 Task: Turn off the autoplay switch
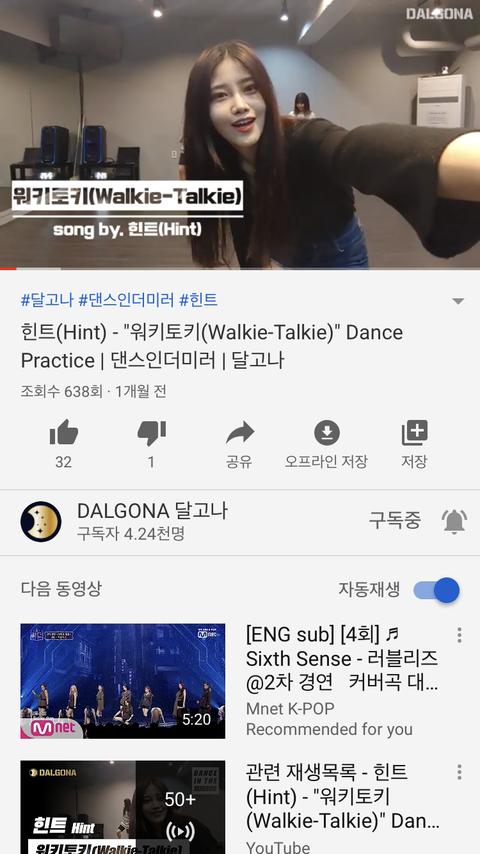436,590
